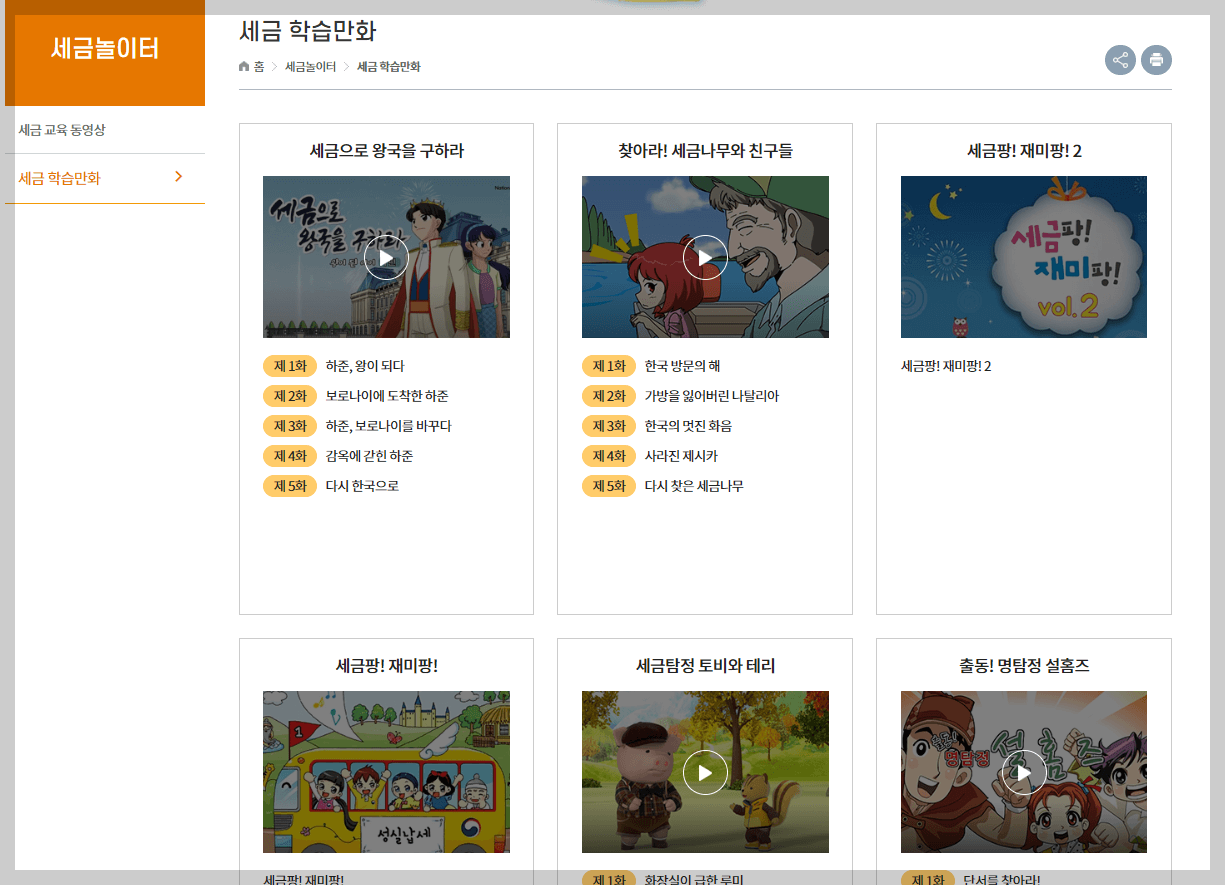The width and height of the screenshot is (1225, 885).
Task: Select 세금 학습만화 in sidebar menu
Action: coord(60,178)
